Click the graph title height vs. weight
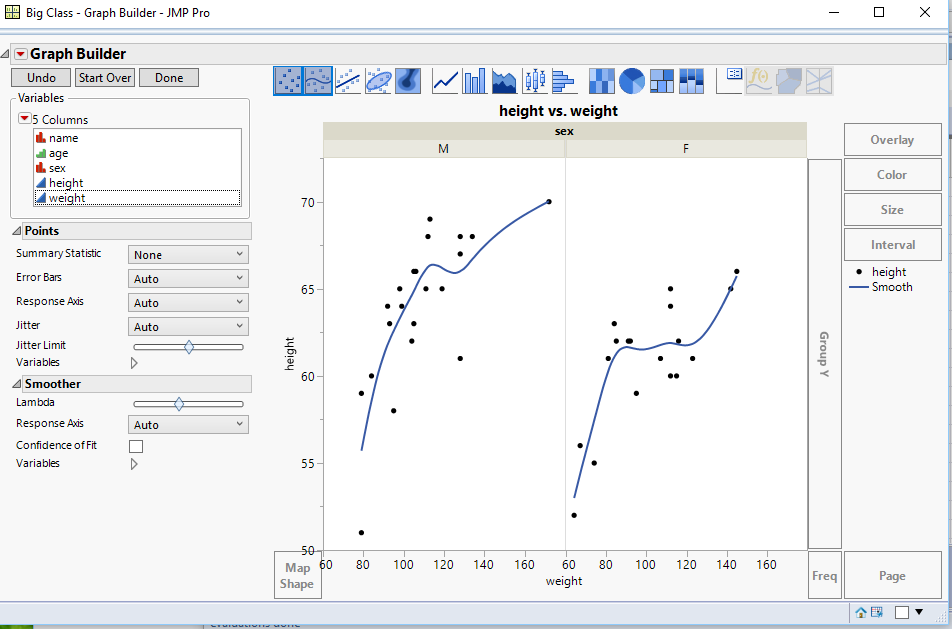 (558, 111)
